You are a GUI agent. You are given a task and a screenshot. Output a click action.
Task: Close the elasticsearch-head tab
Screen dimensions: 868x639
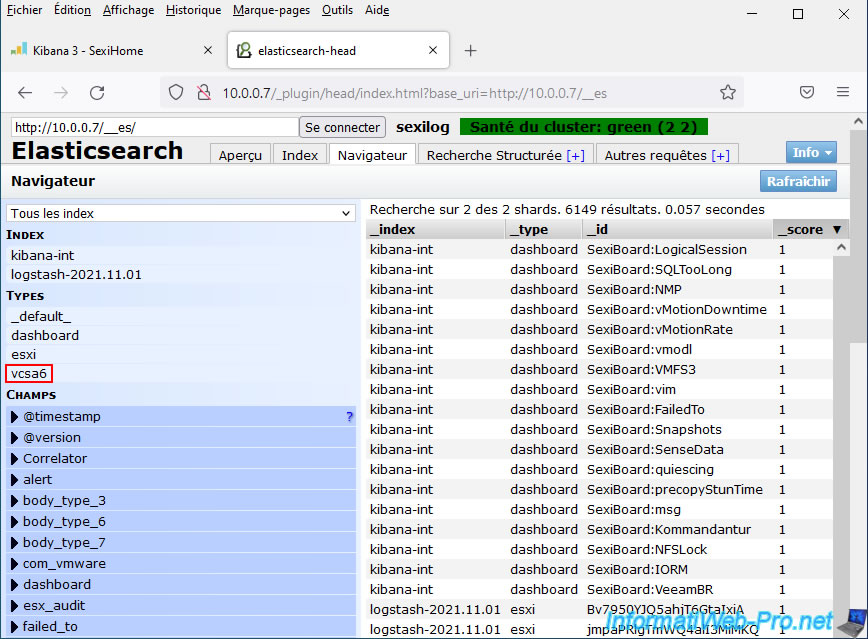tap(433, 50)
